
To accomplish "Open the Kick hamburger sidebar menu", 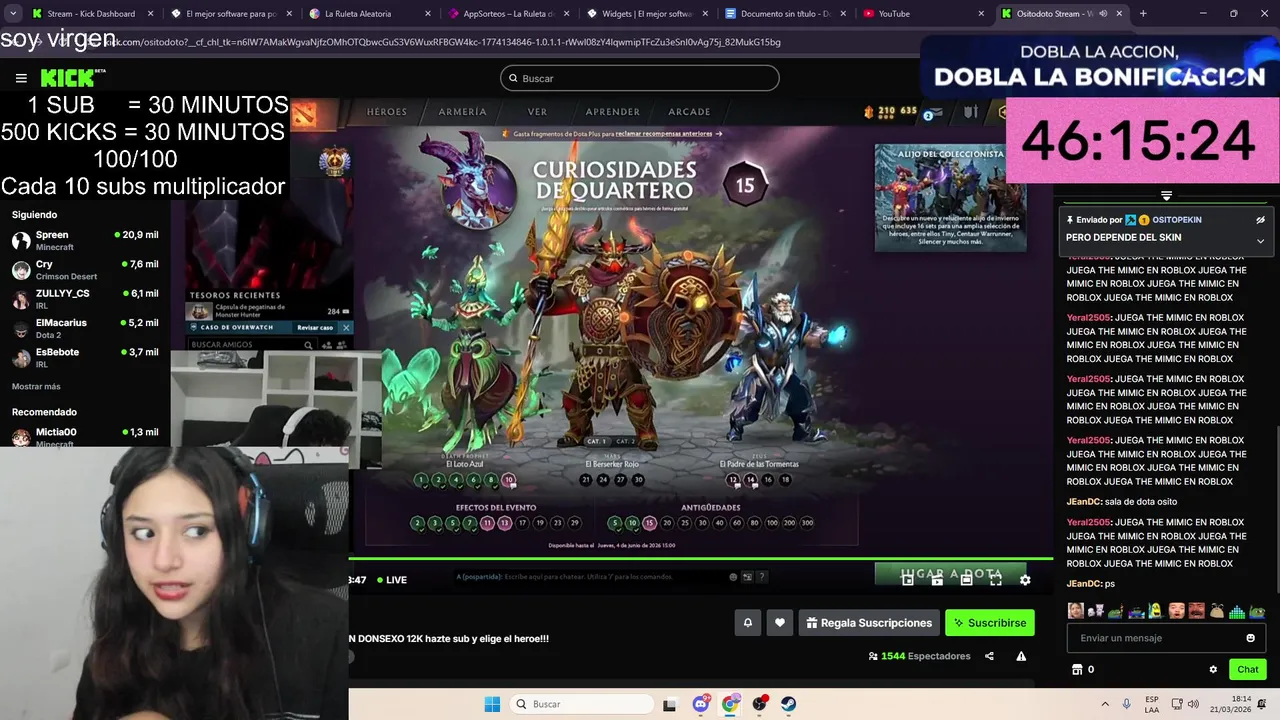I will tap(21, 78).
